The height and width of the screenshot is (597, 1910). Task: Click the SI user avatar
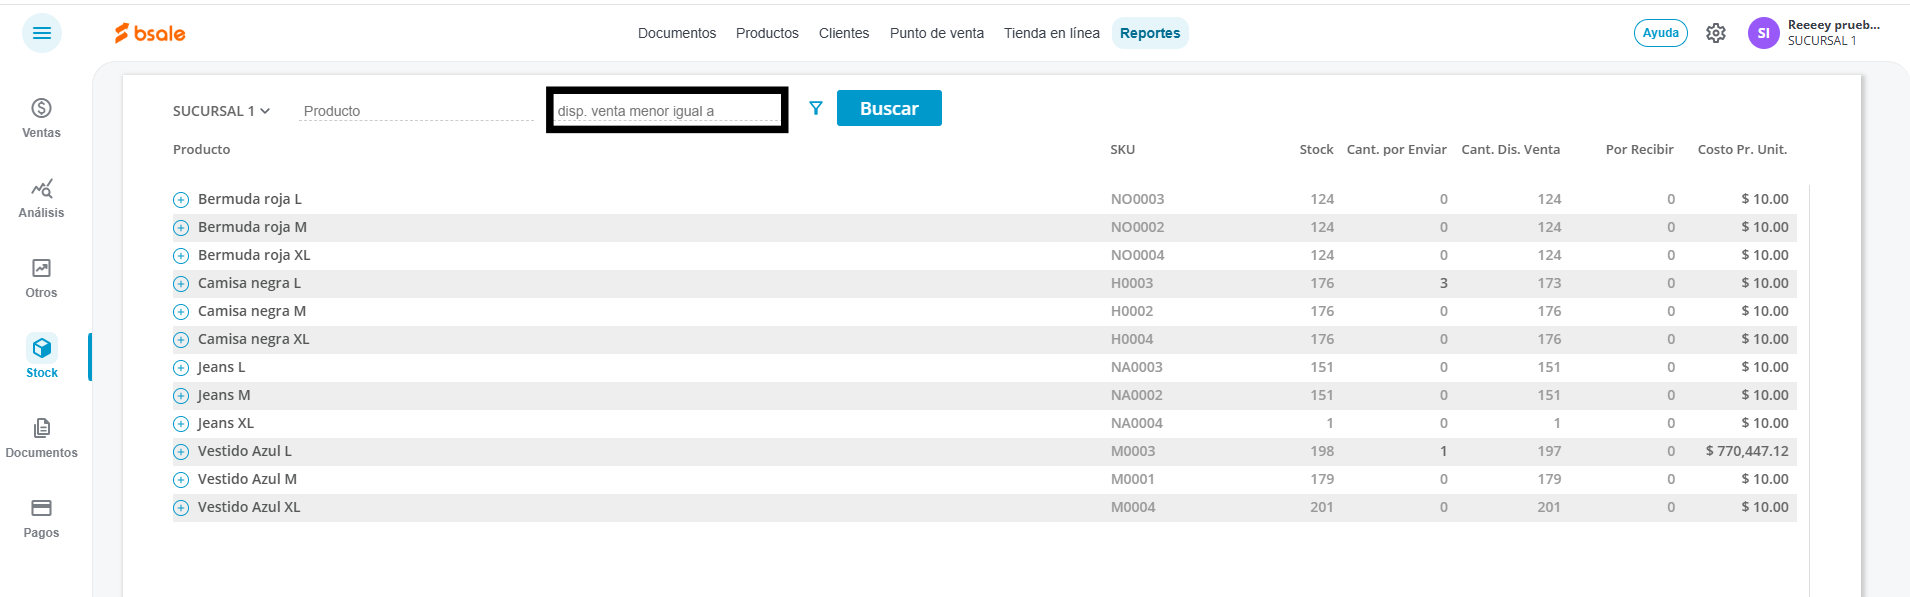(1763, 33)
